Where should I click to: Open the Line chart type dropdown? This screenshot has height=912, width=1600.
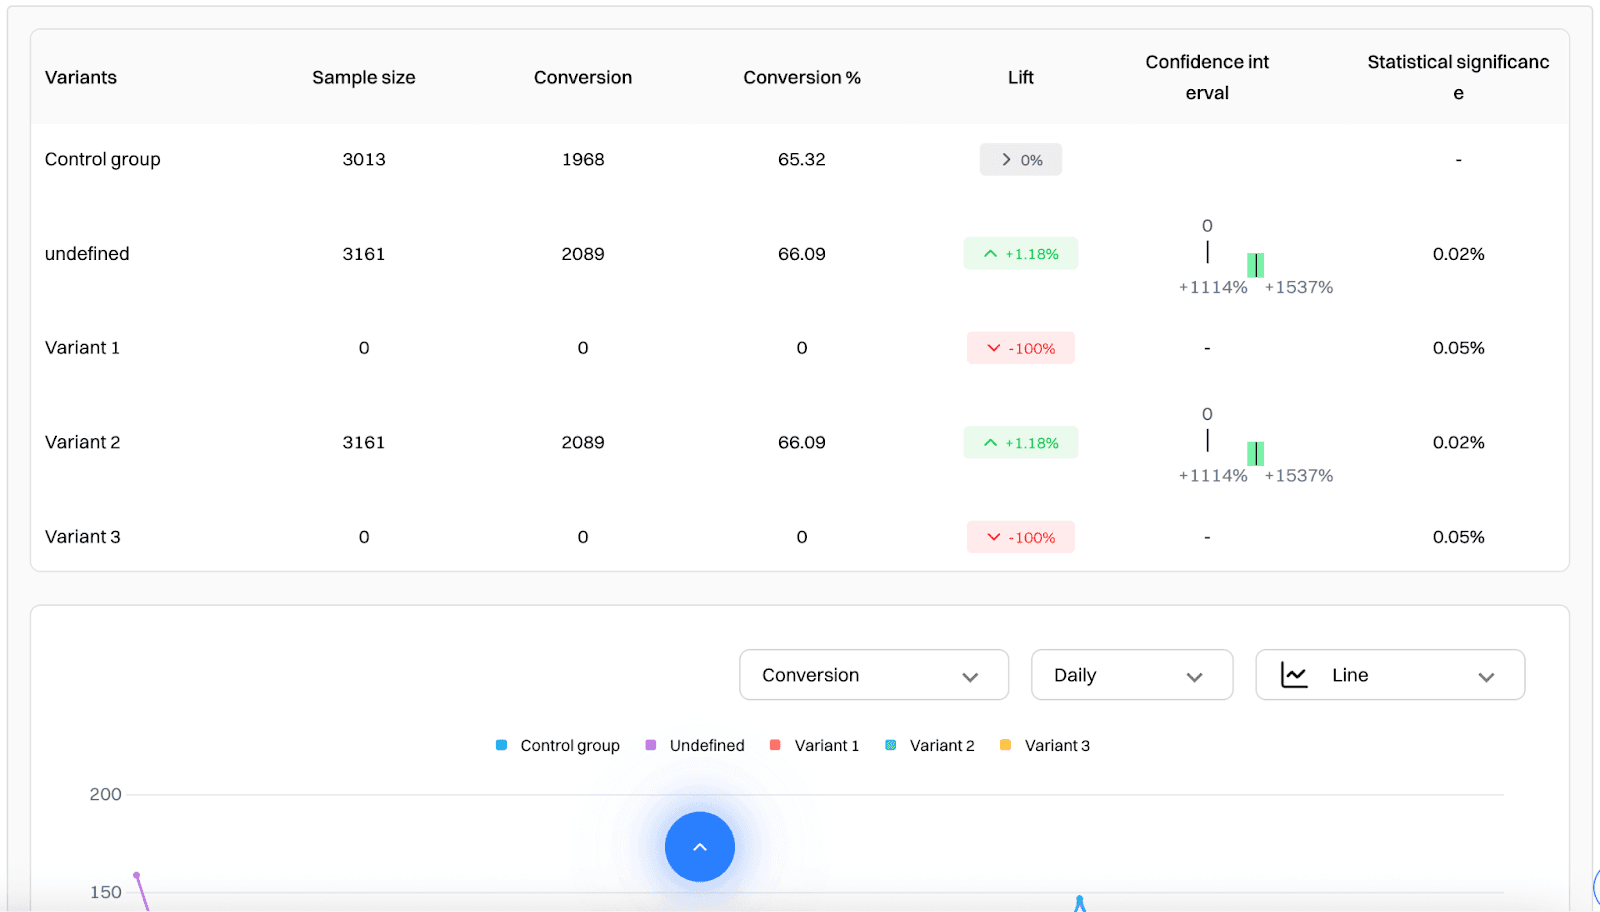1389,675
